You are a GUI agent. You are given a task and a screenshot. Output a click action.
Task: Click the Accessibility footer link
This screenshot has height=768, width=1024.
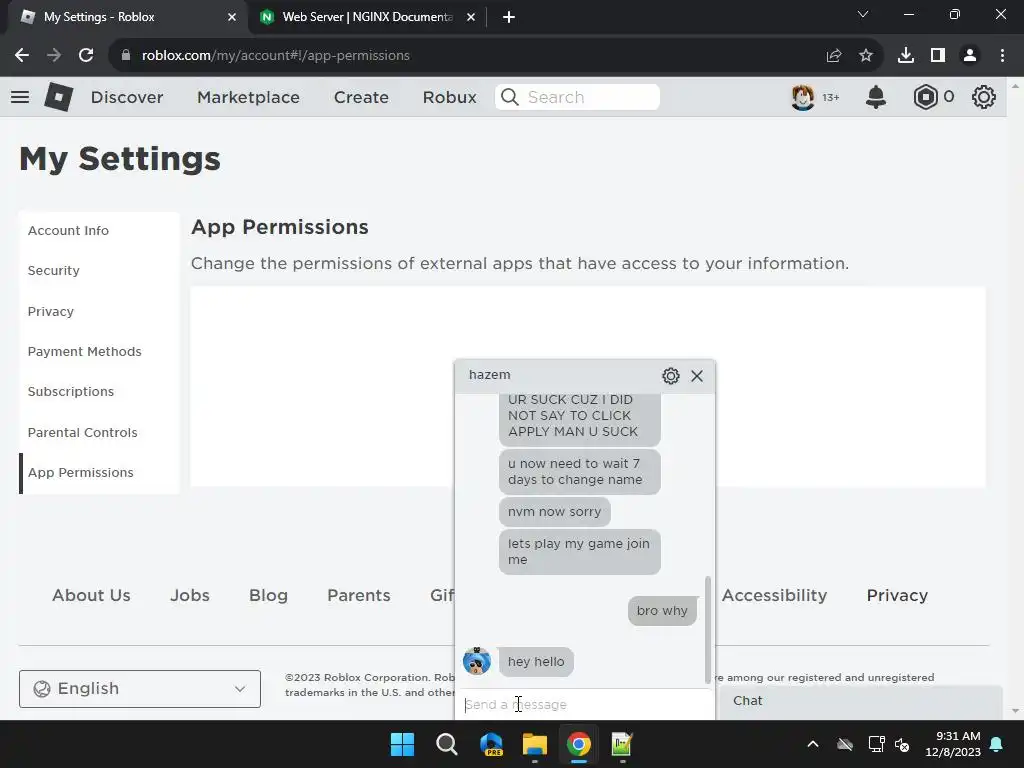coord(774,596)
